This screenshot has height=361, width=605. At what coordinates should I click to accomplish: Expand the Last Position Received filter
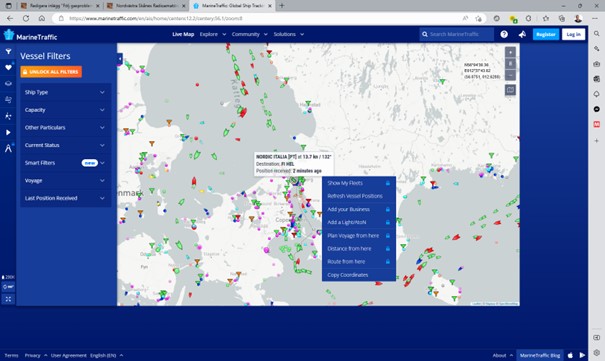[x=65, y=198]
